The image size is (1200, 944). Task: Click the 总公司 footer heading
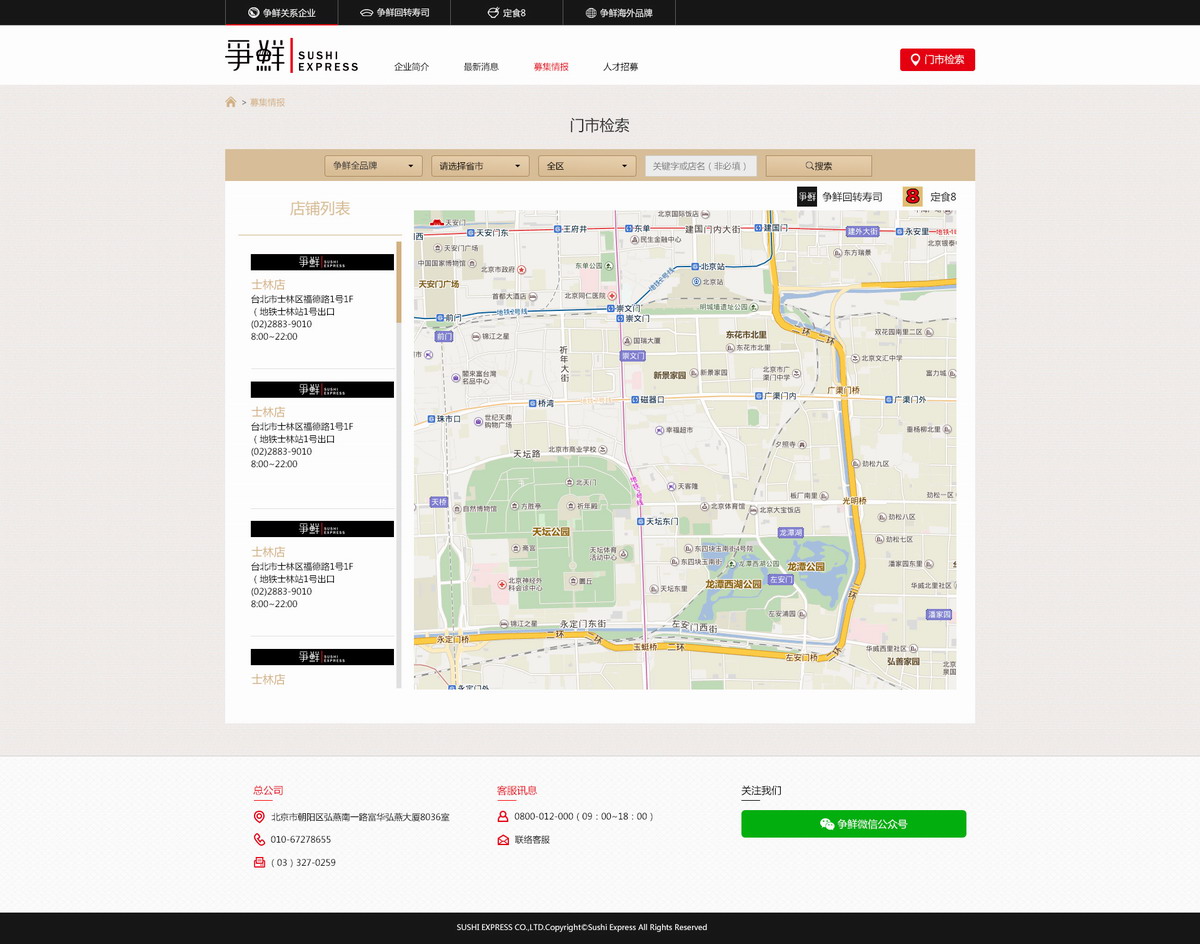(x=268, y=791)
